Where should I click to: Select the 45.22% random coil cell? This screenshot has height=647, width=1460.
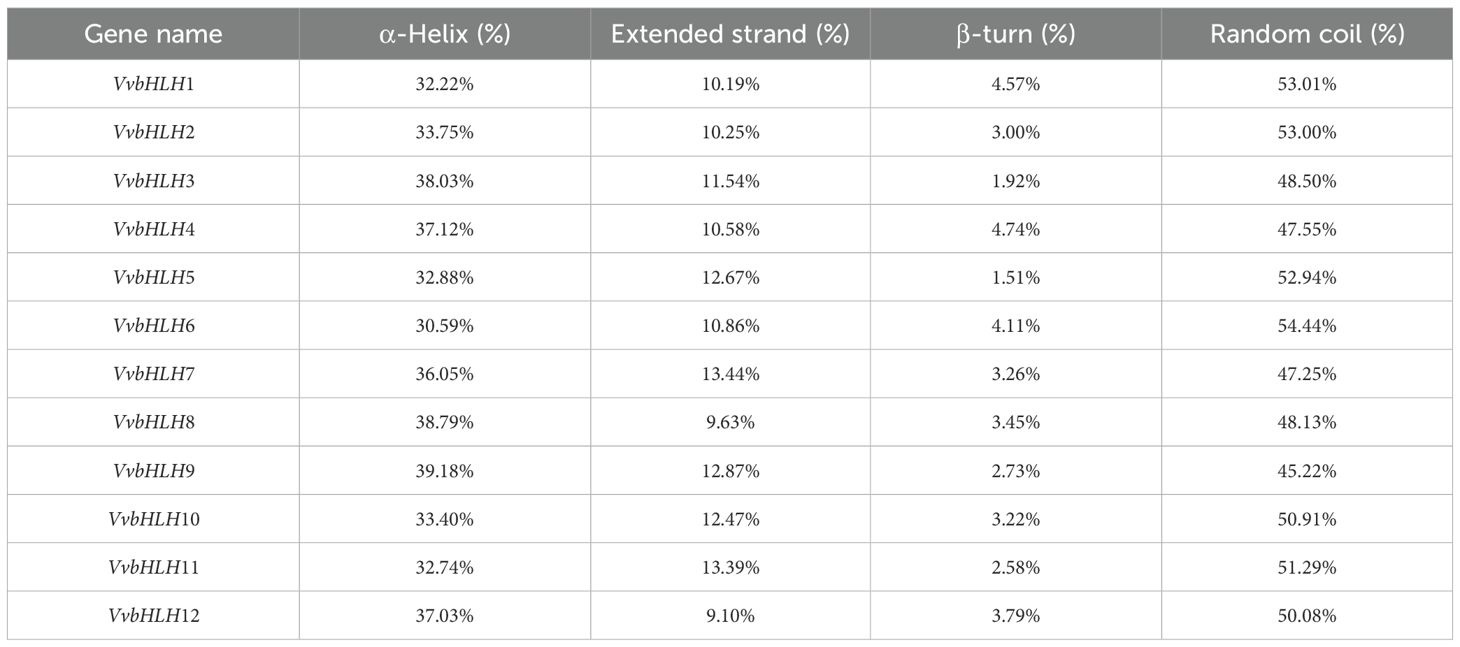coord(1307,471)
